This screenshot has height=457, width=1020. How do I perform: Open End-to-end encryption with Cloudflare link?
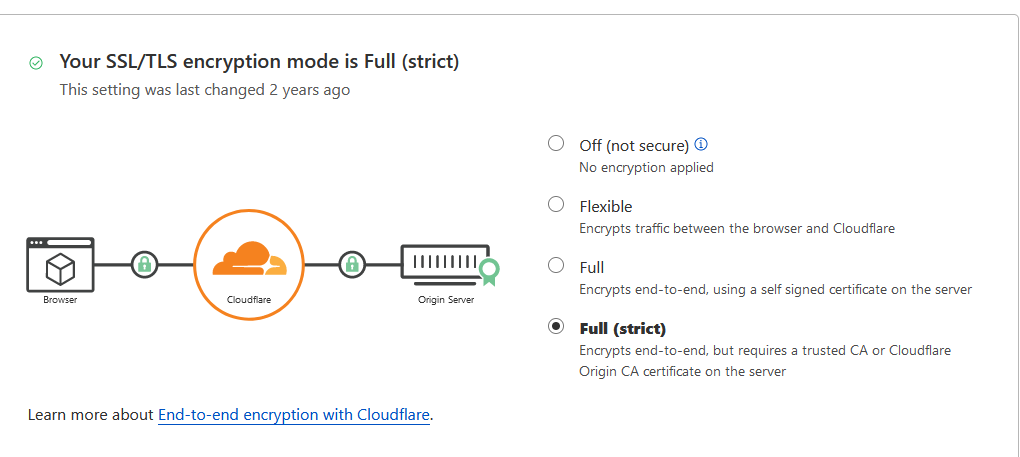tap(294, 414)
